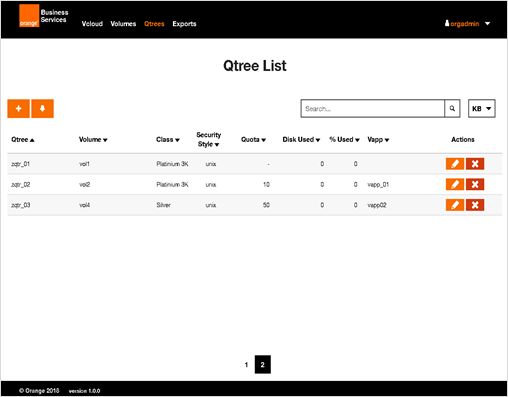Viewport: 508px width, 397px height.
Task: Go to page 1
Action: [246, 365]
